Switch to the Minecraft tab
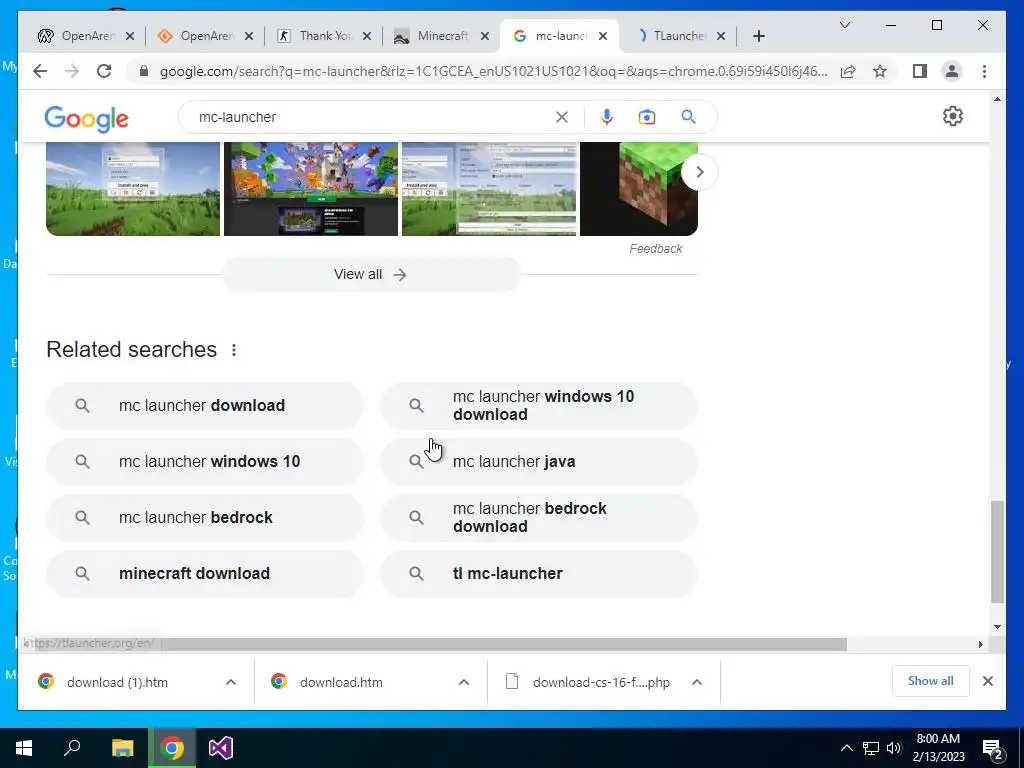The image size is (1024, 768). (441, 36)
